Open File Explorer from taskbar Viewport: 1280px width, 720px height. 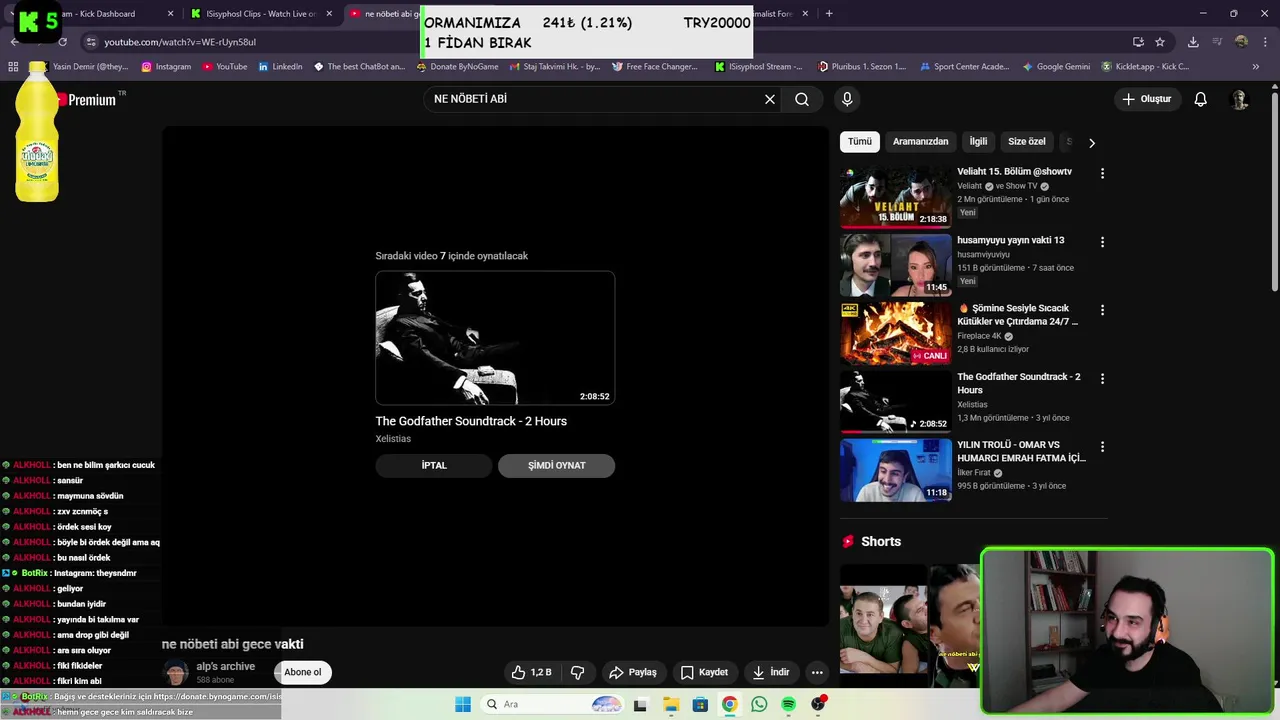[x=670, y=704]
